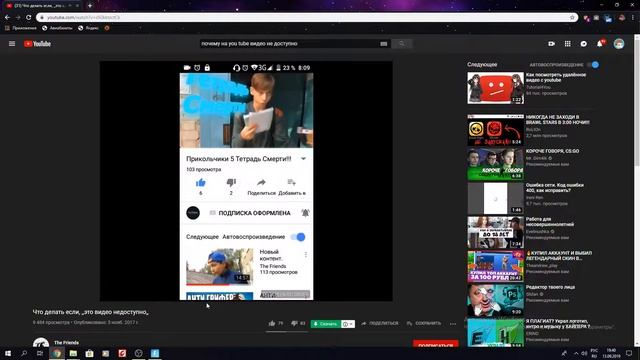The height and width of the screenshot is (360, 640).
Task: Click the browser address bar
Action: pos(306,18)
